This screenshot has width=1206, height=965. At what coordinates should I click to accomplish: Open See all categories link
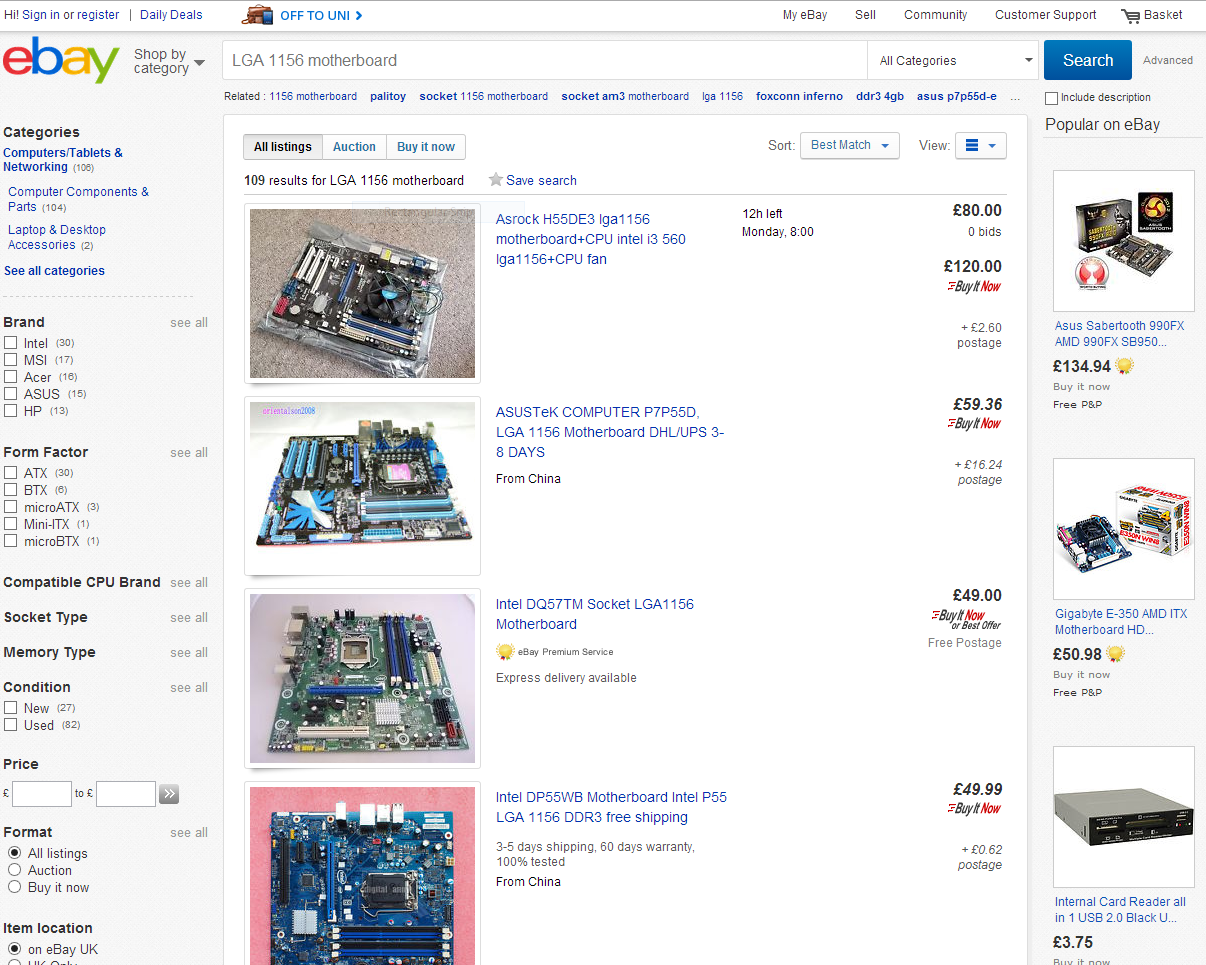point(54,271)
